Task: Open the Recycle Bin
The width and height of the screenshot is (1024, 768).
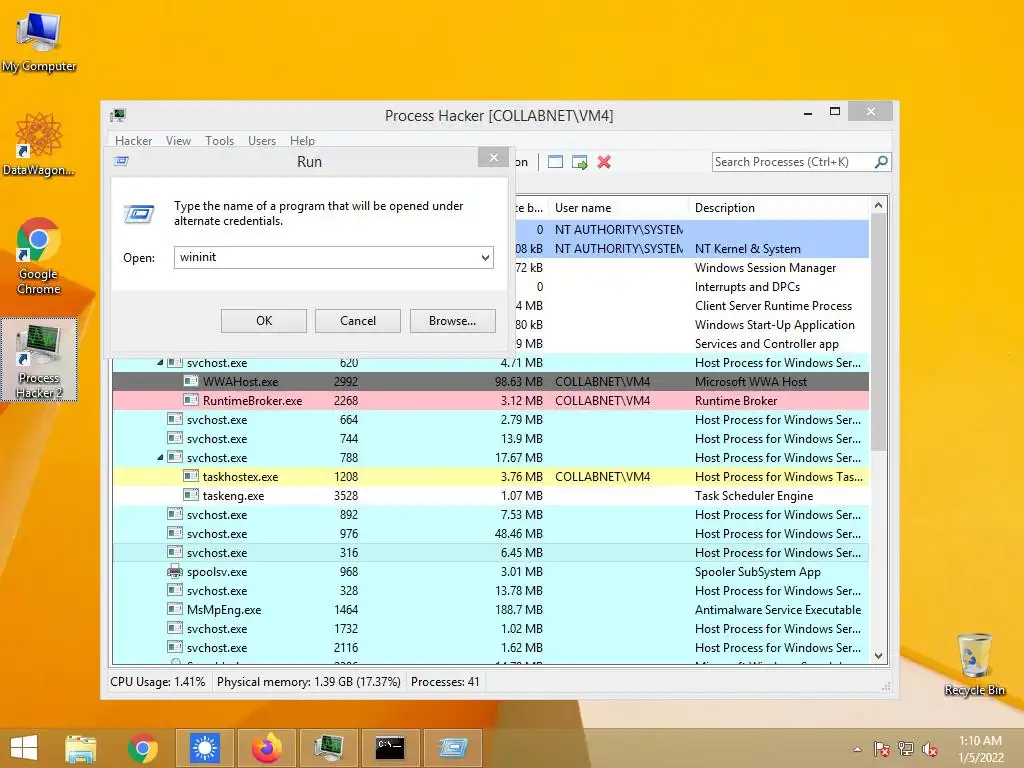Action: pos(974,664)
